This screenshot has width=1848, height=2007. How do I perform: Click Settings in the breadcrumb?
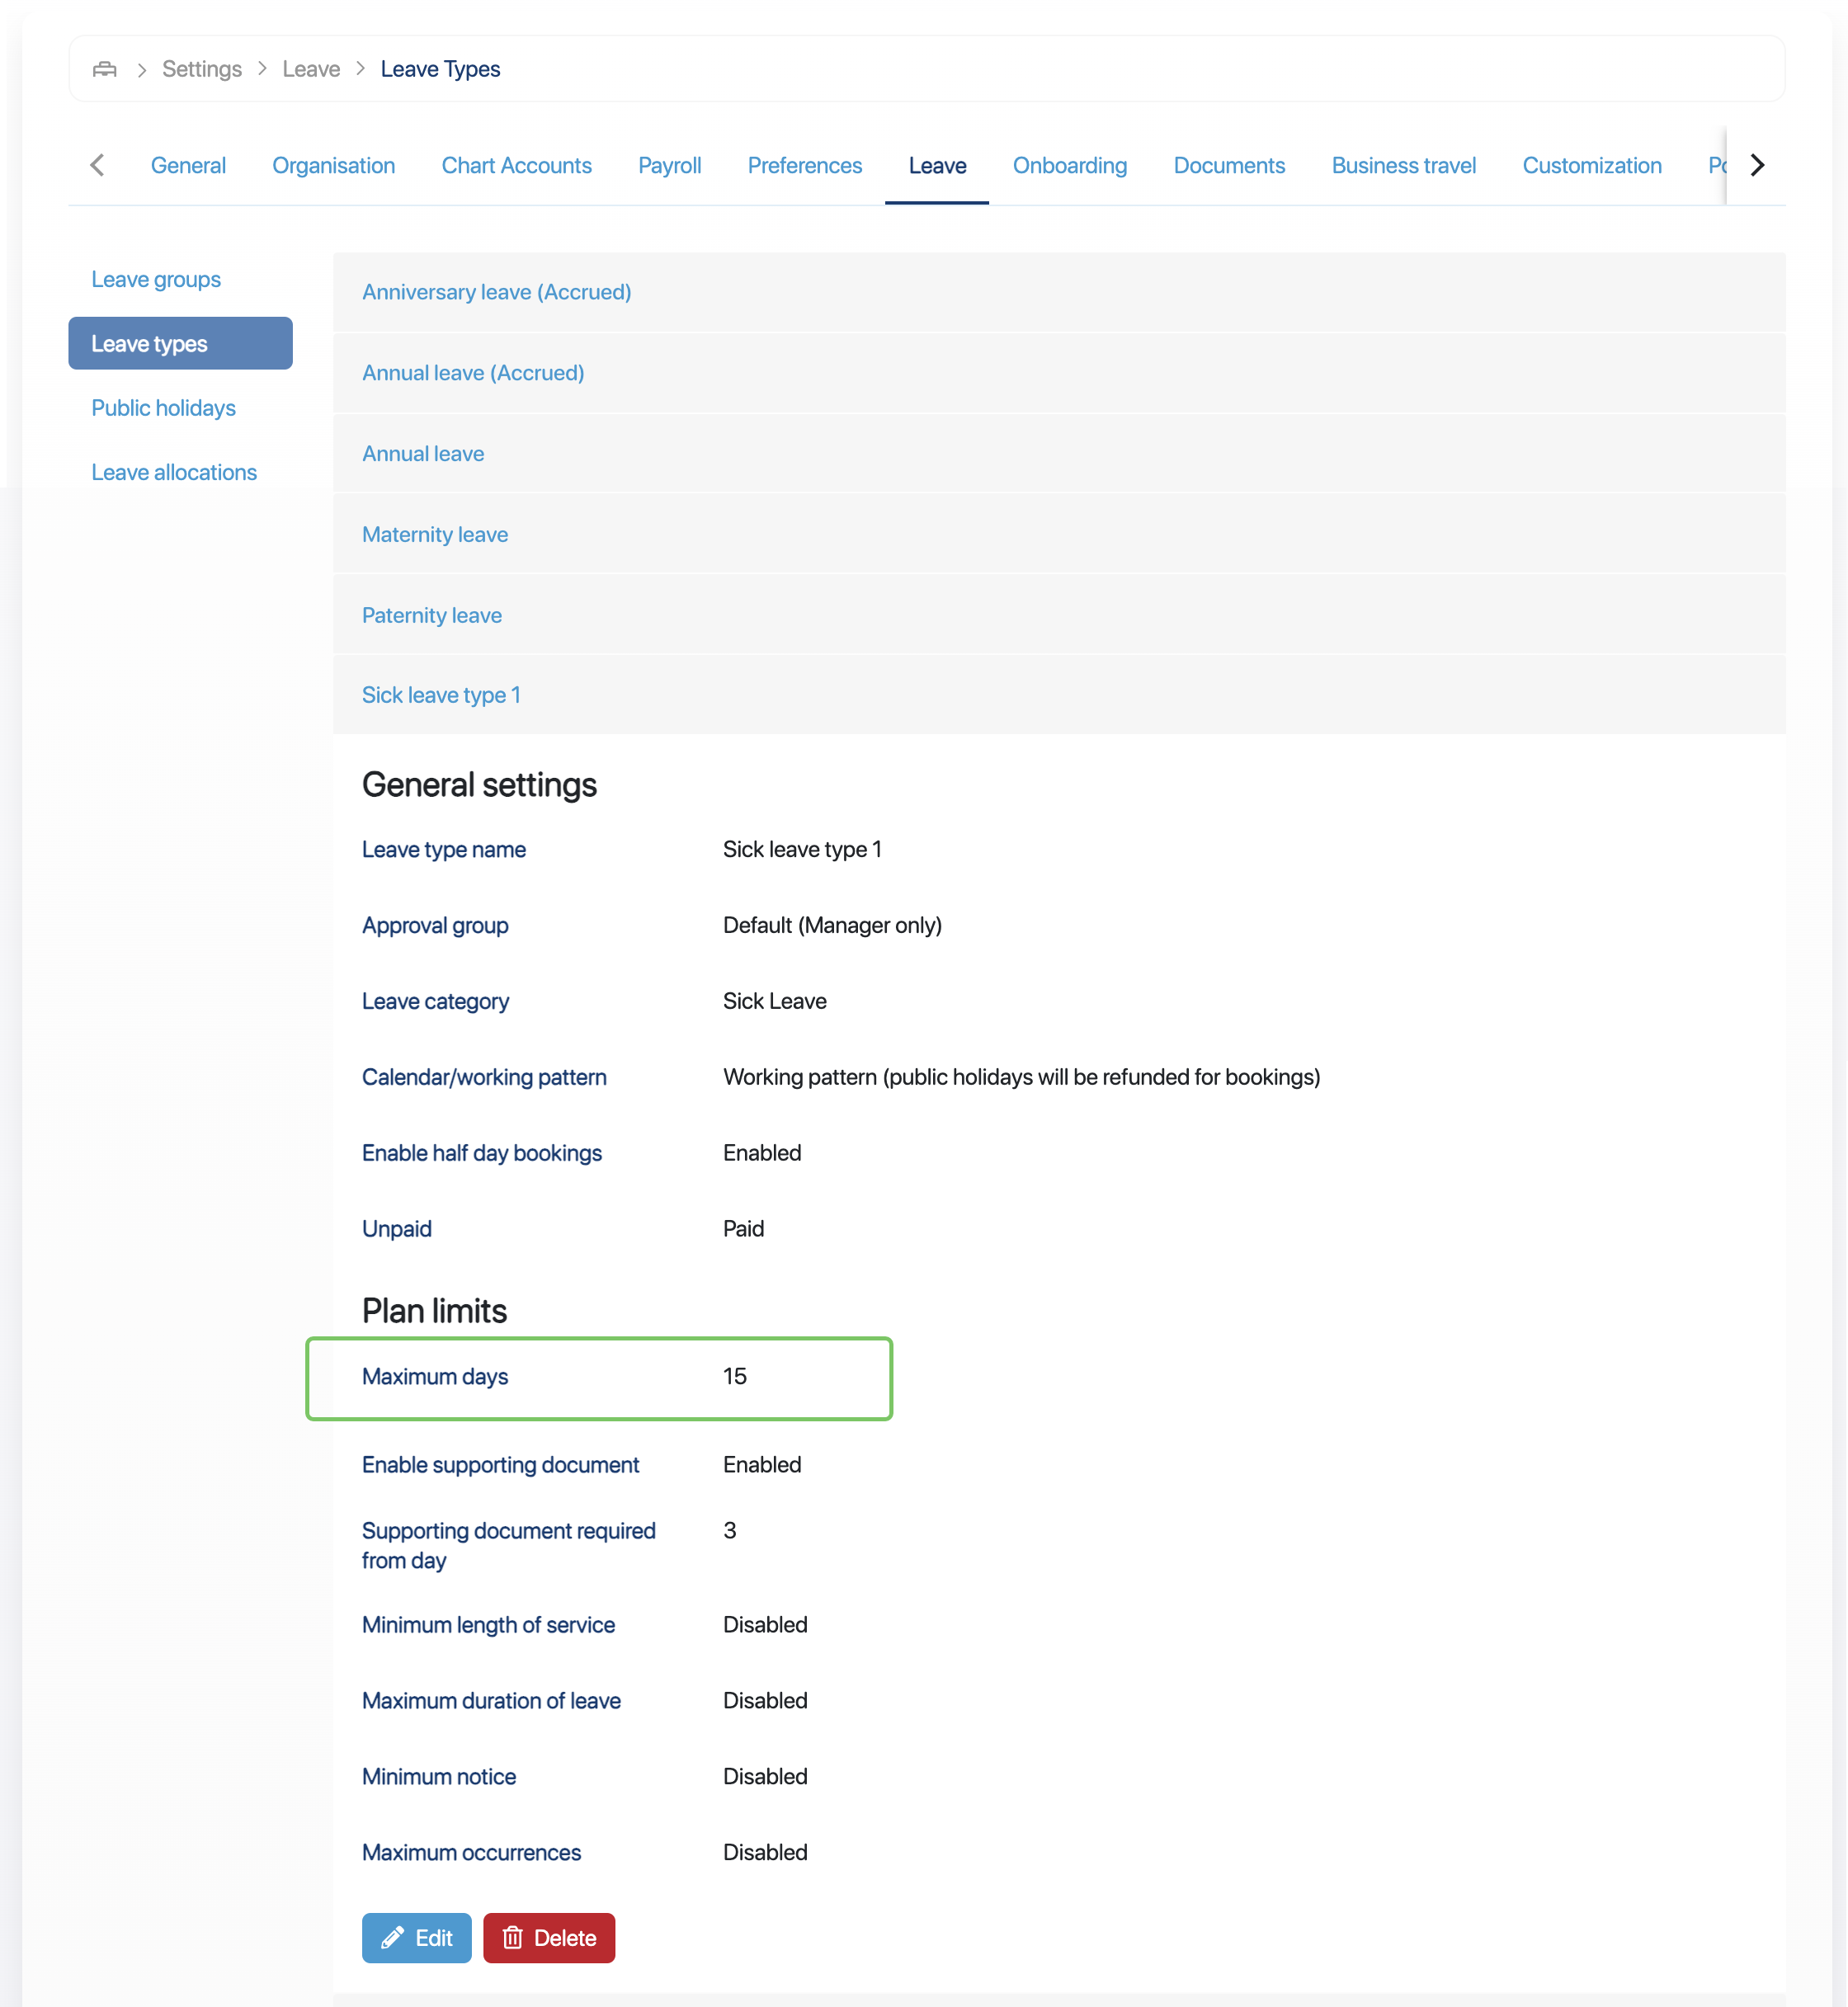pos(202,69)
